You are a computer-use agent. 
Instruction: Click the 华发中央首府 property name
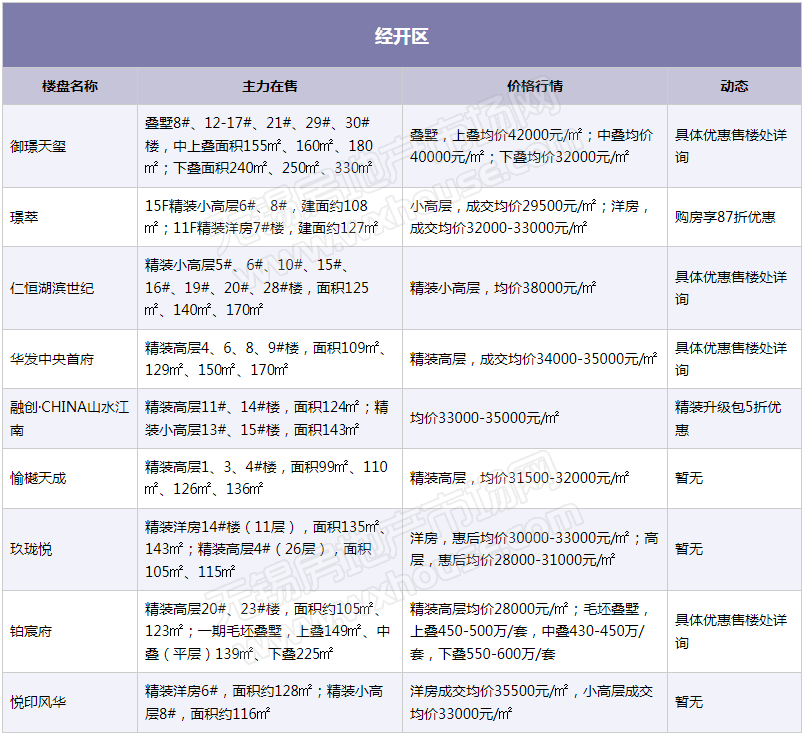[52, 359]
